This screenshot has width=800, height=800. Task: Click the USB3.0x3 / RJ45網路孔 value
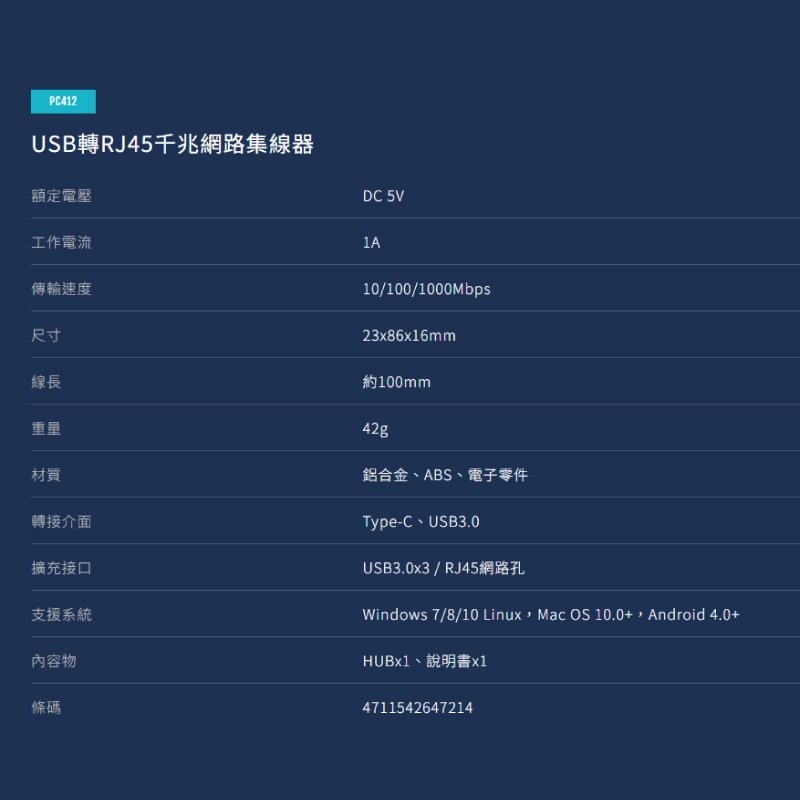[443, 568]
